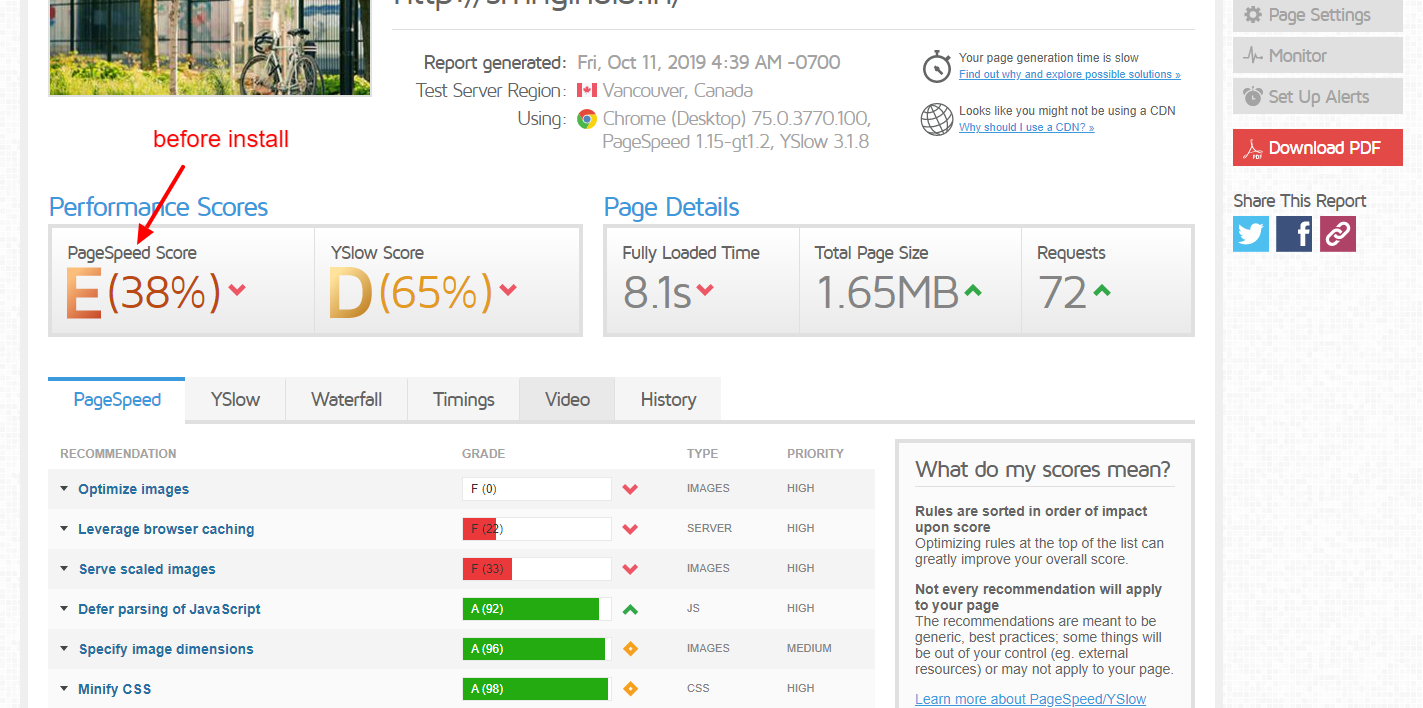Switch to the YSlow tab
Screen dimensions: 1423x708
point(235,399)
